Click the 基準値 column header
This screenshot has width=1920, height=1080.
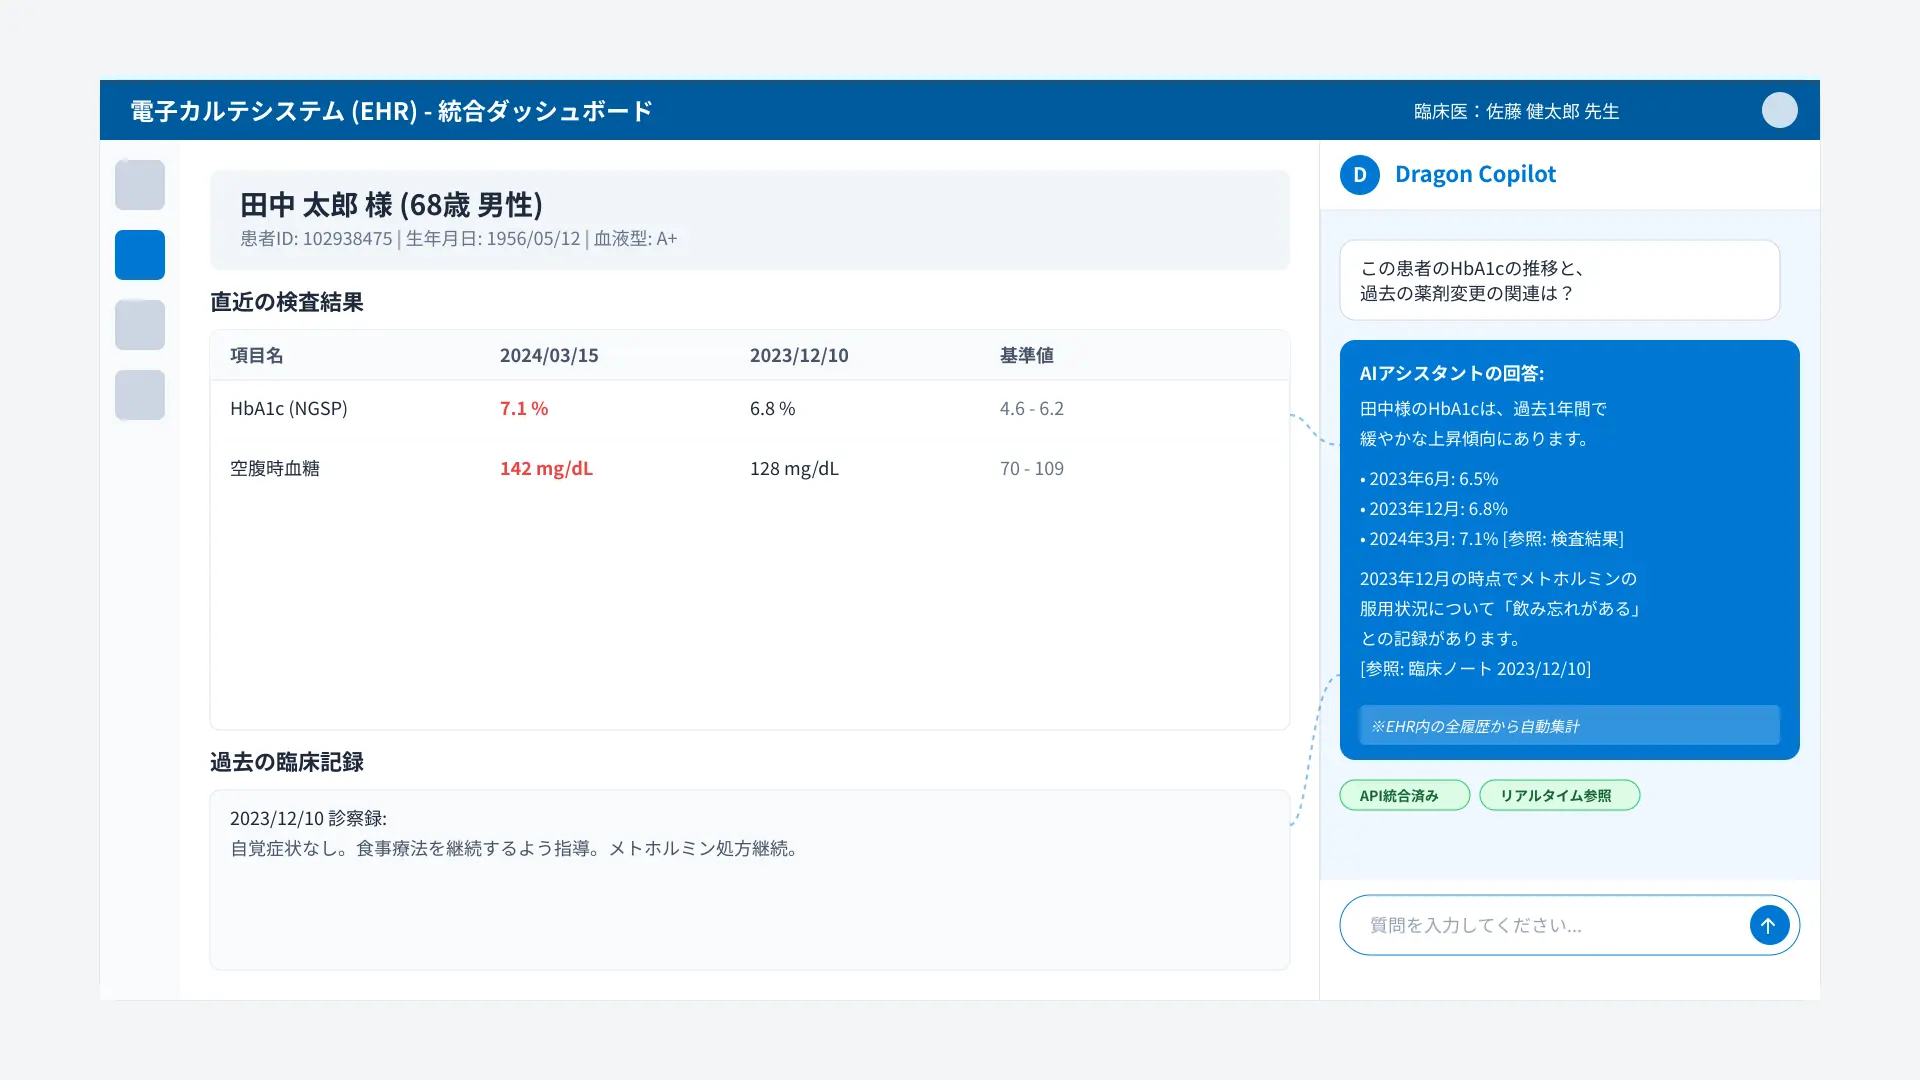[1027, 355]
